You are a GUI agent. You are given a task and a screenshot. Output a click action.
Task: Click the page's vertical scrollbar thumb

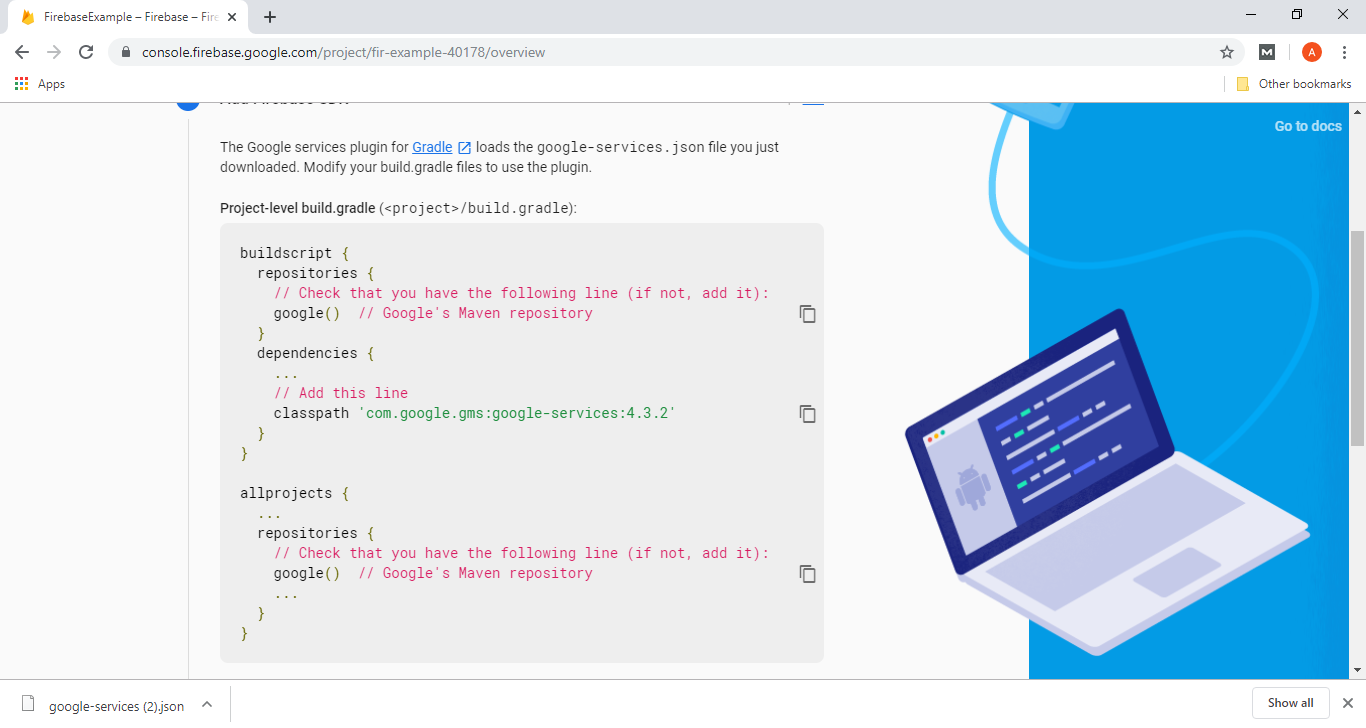click(x=1357, y=338)
